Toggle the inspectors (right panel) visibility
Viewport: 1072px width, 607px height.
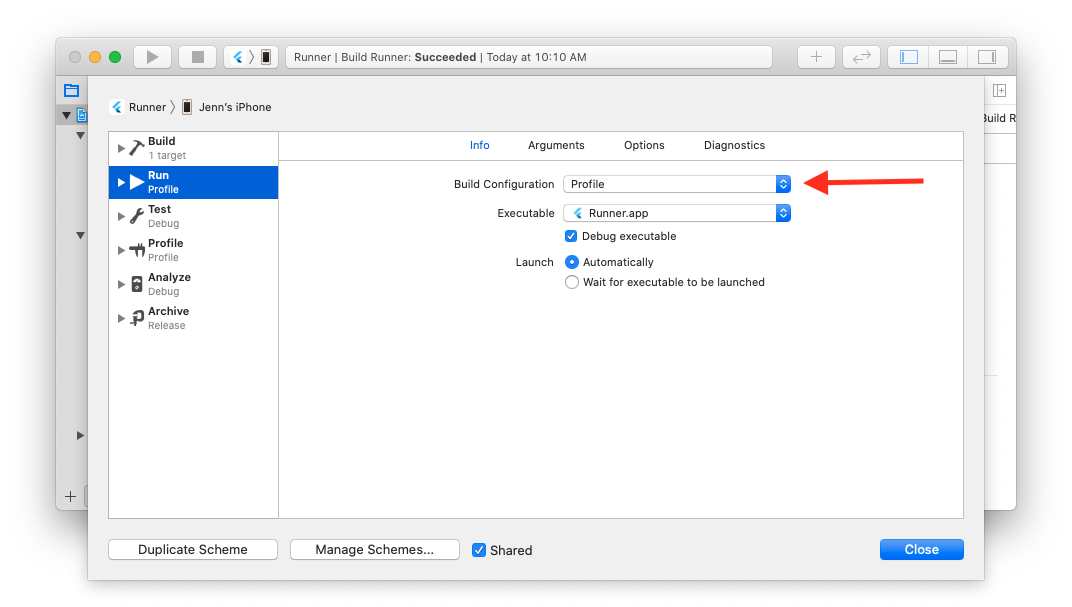[987, 57]
